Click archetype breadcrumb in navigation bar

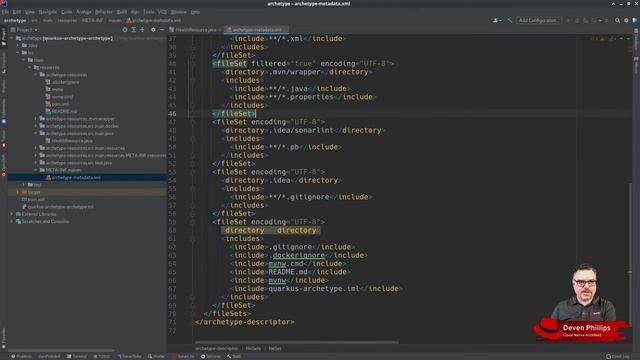click(x=15, y=20)
